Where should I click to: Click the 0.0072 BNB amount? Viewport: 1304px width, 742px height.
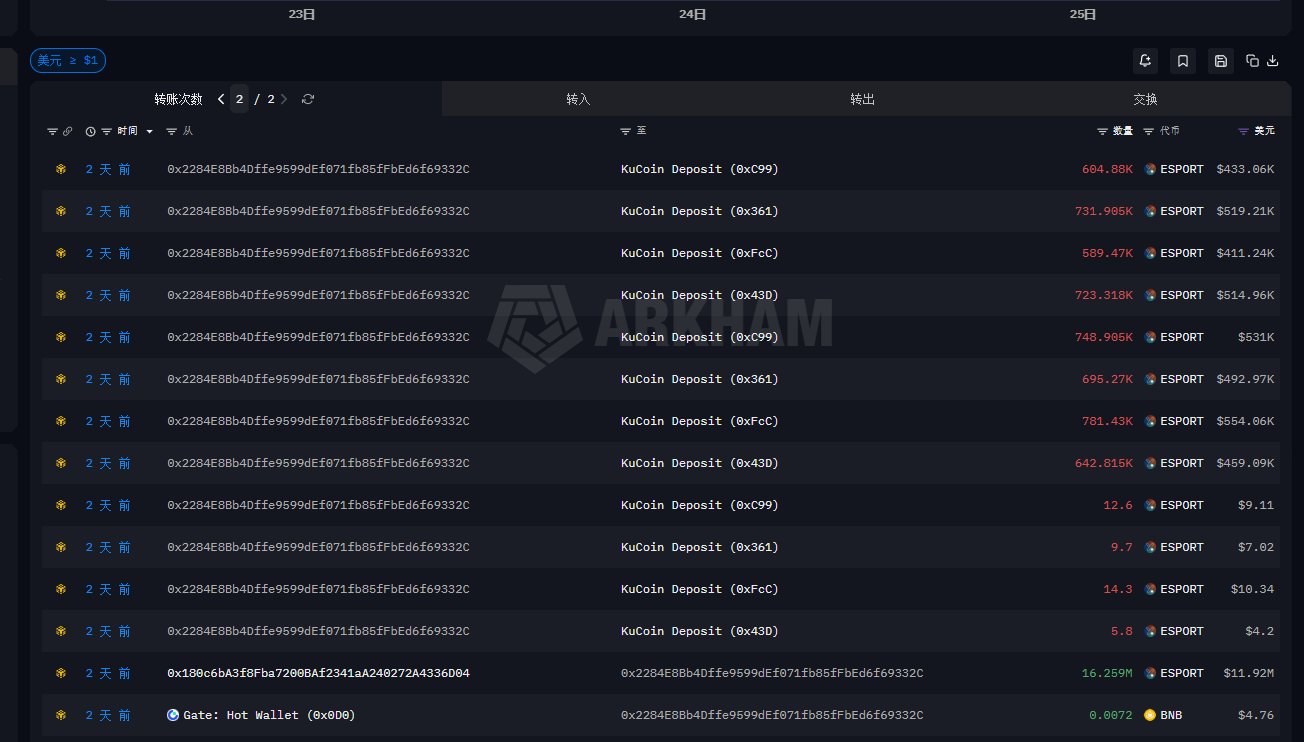(x=1111, y=715)
